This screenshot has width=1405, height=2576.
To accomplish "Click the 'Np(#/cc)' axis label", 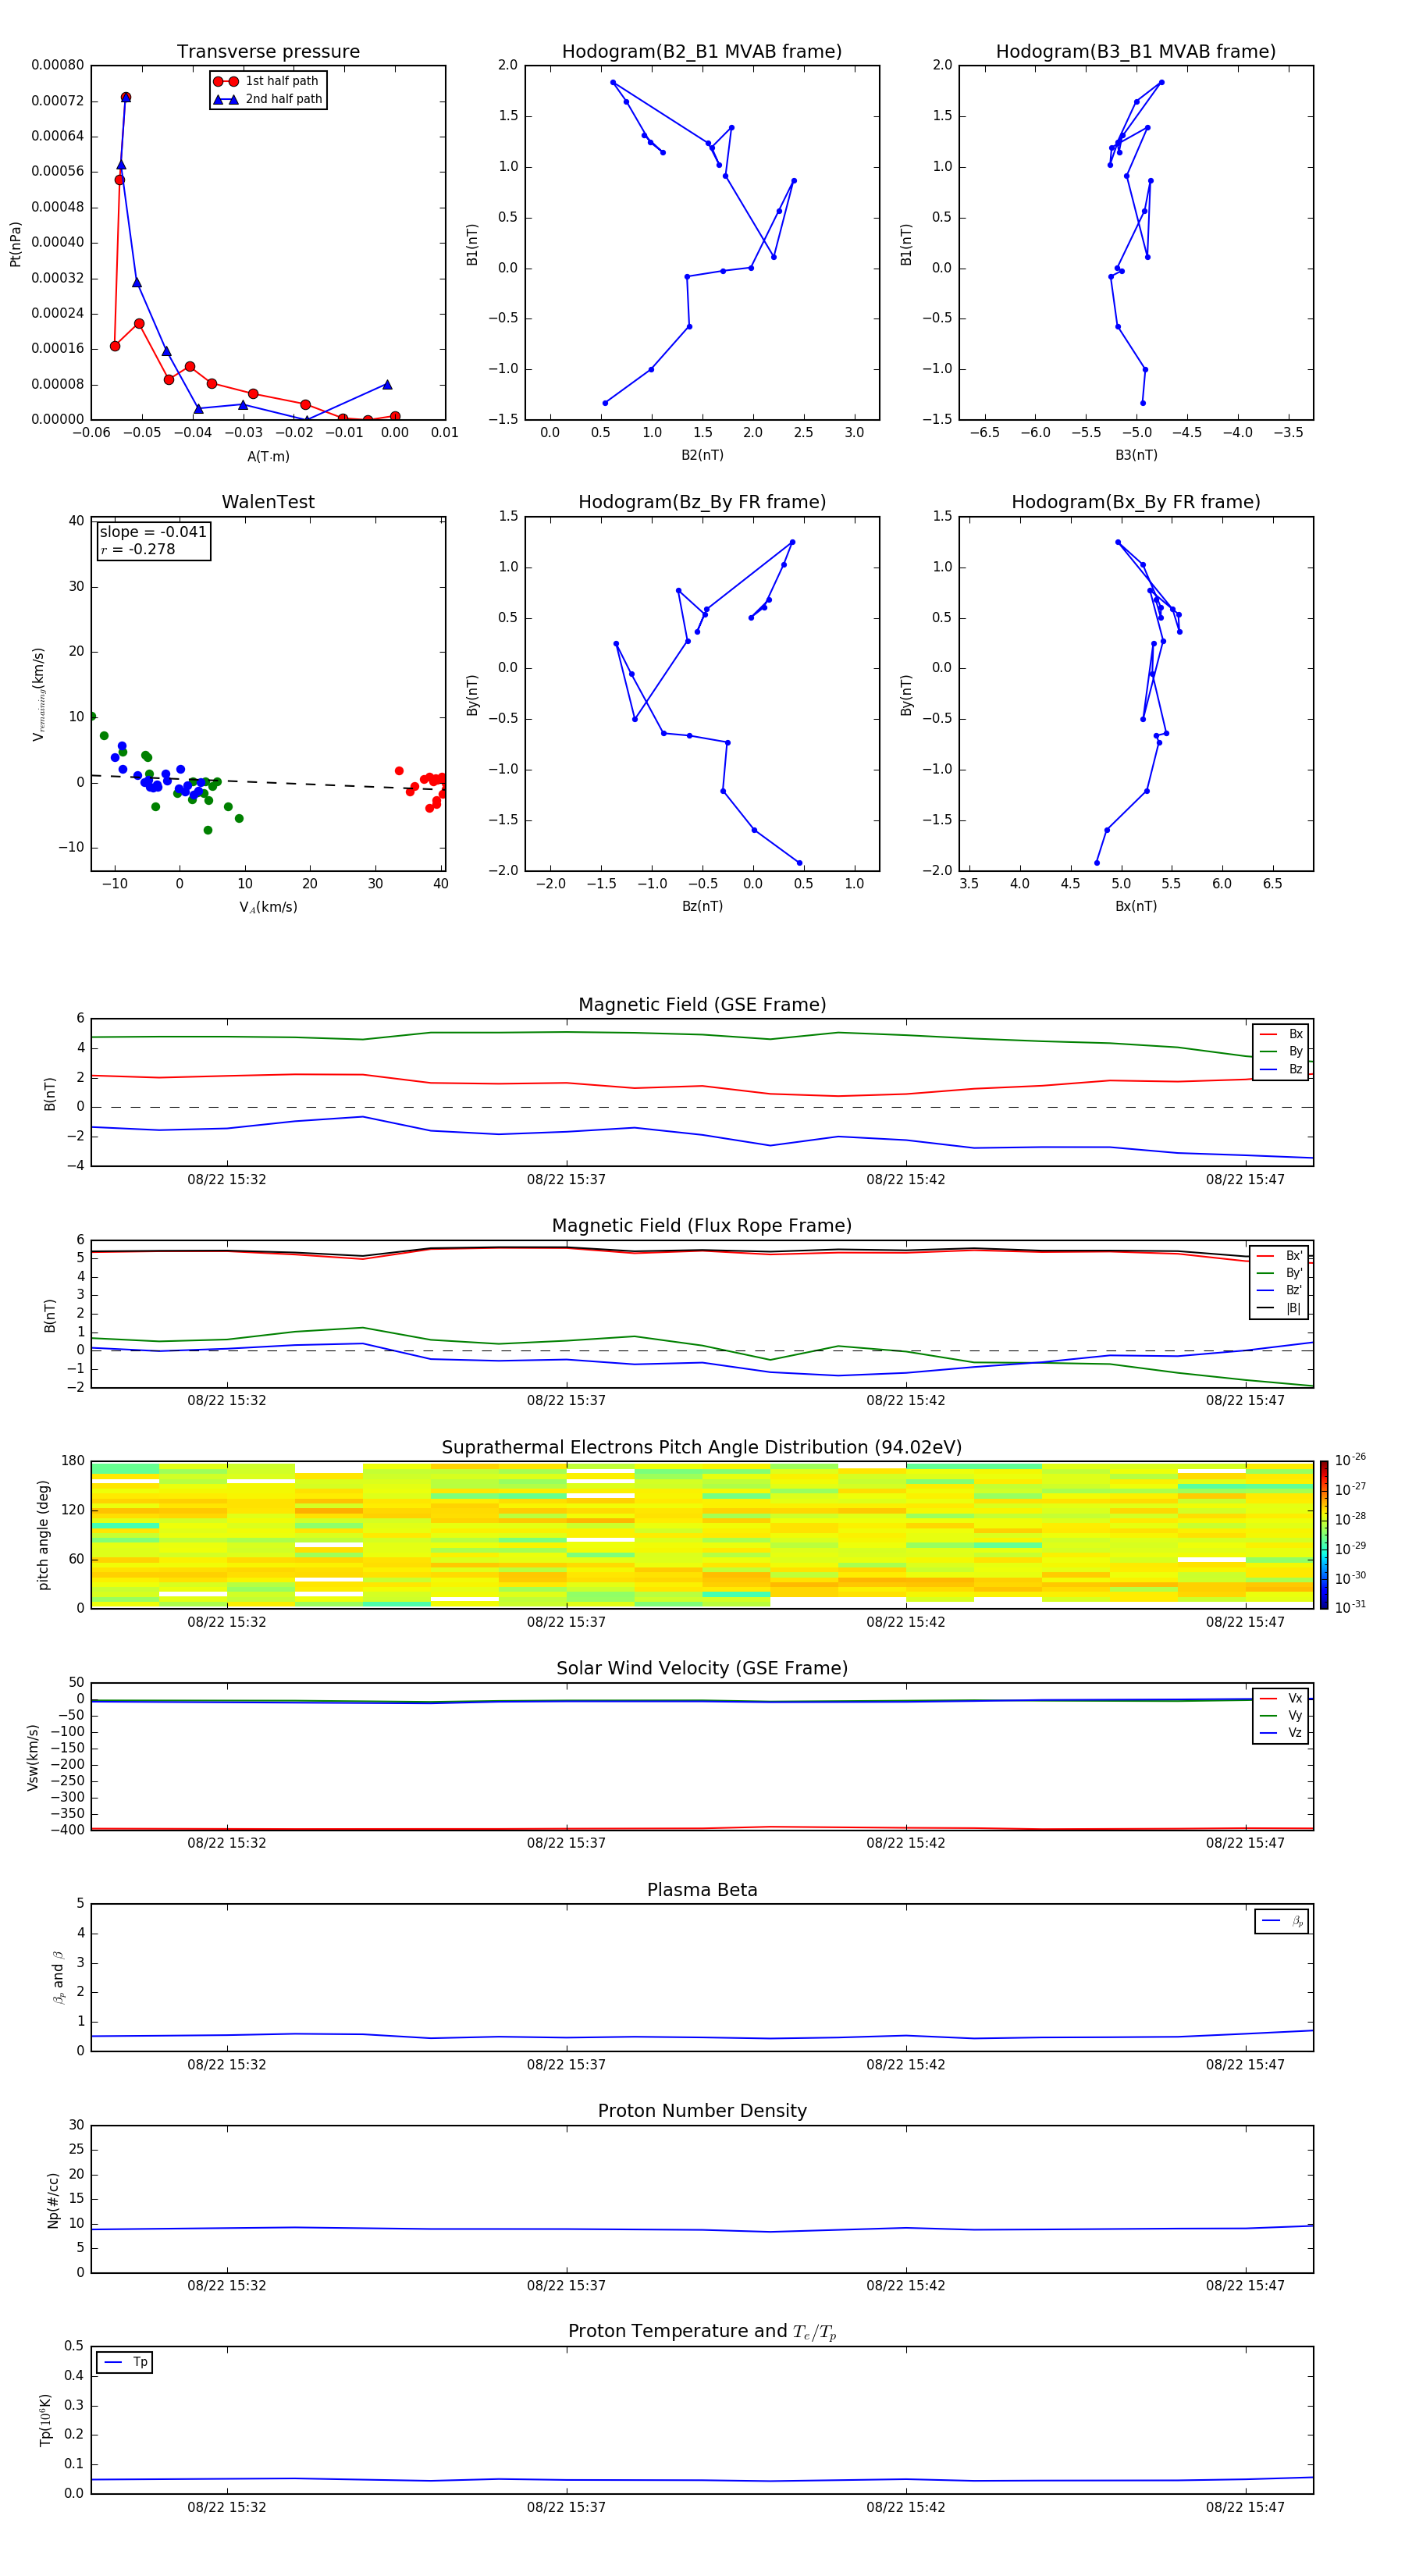I will [53, 2200].
